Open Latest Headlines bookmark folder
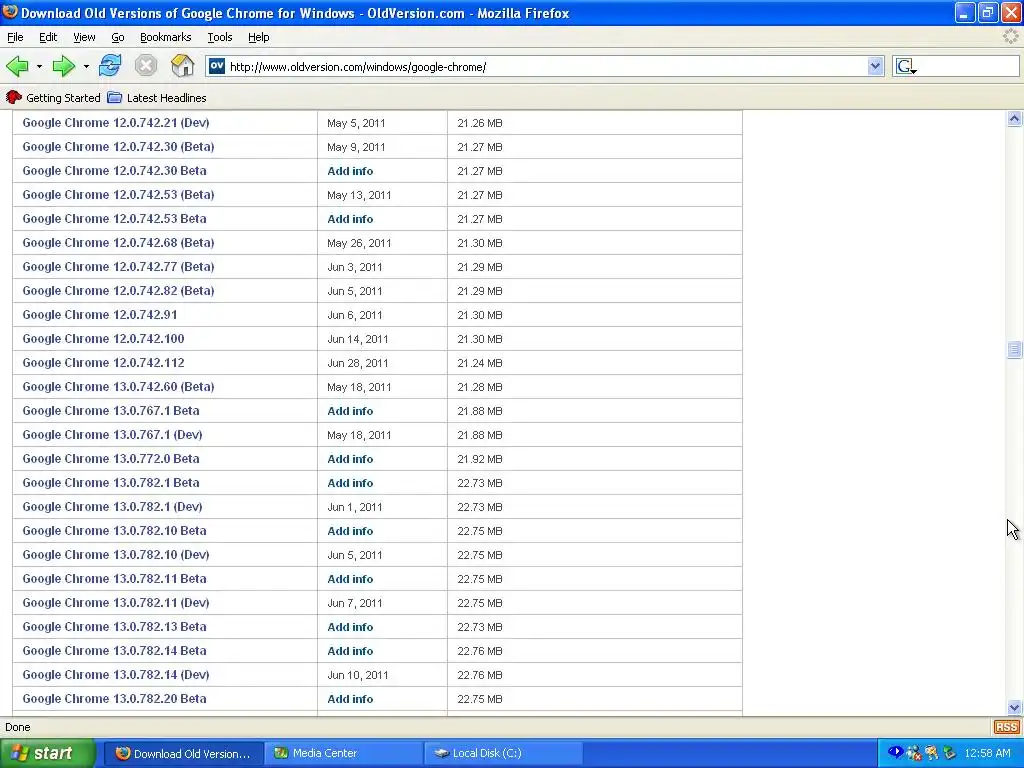1024x768 pixels. click(x=157, y=98)
